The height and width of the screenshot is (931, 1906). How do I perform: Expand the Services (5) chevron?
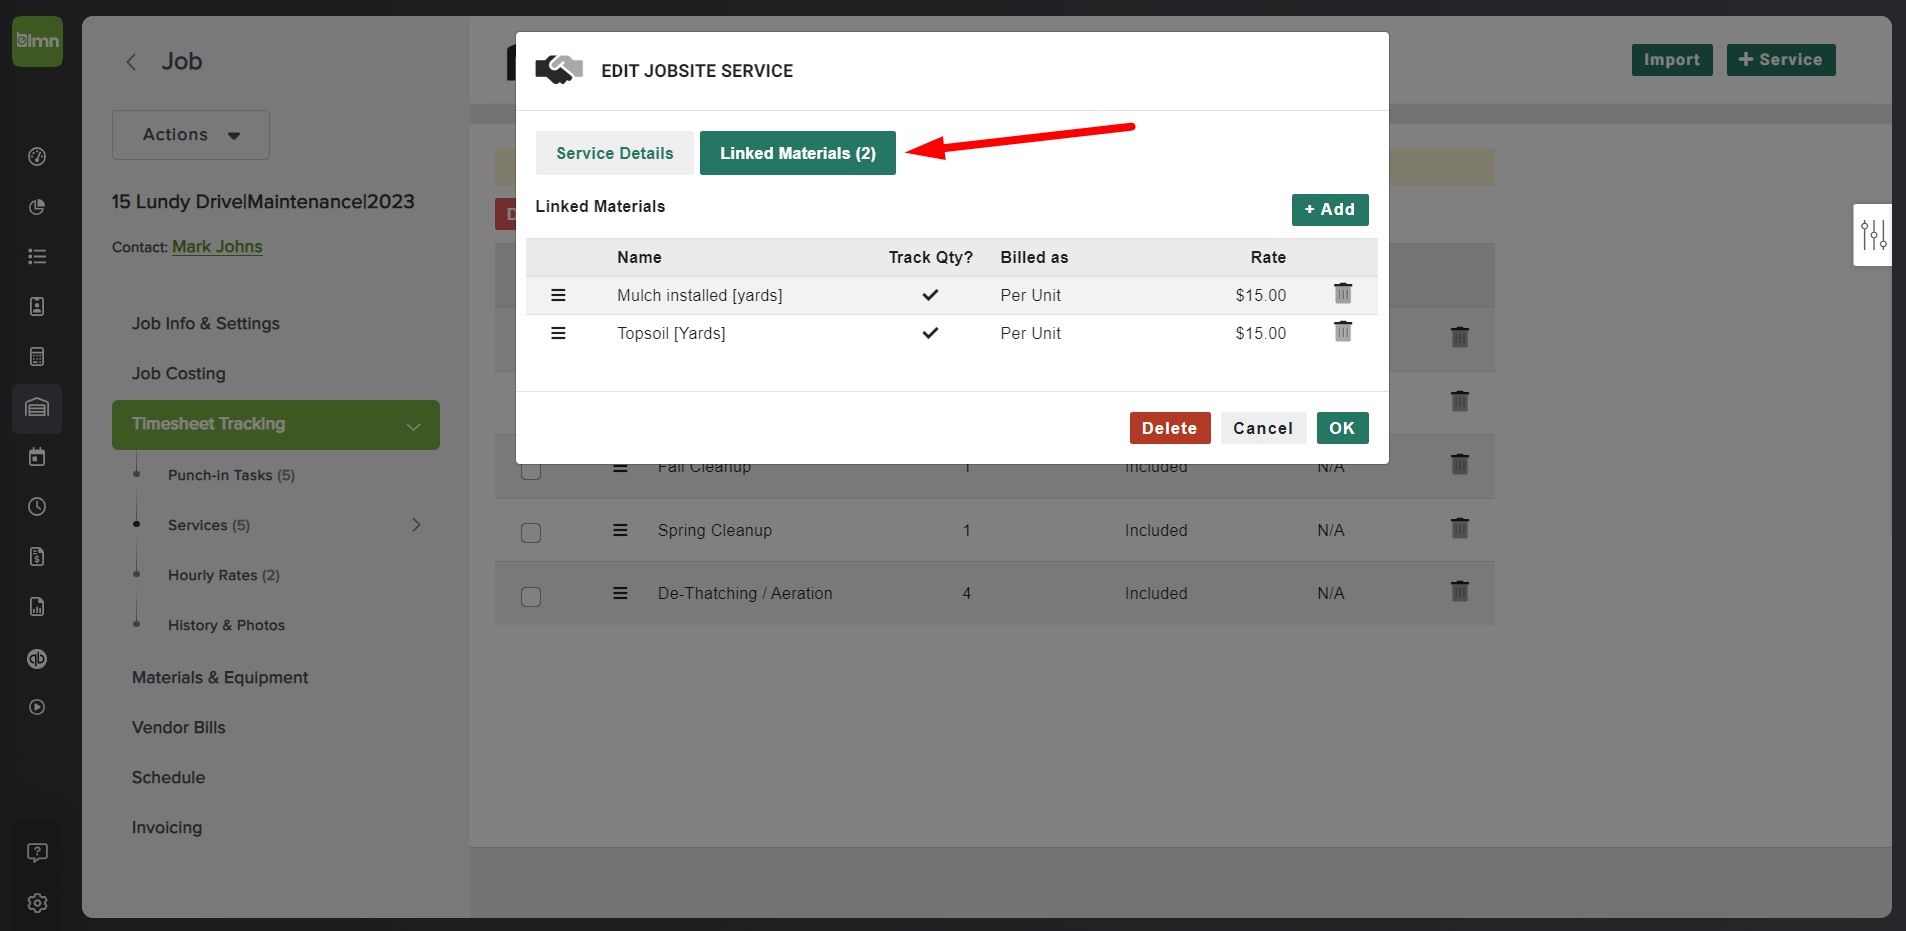pyautogui.click(x=416, y=525)
